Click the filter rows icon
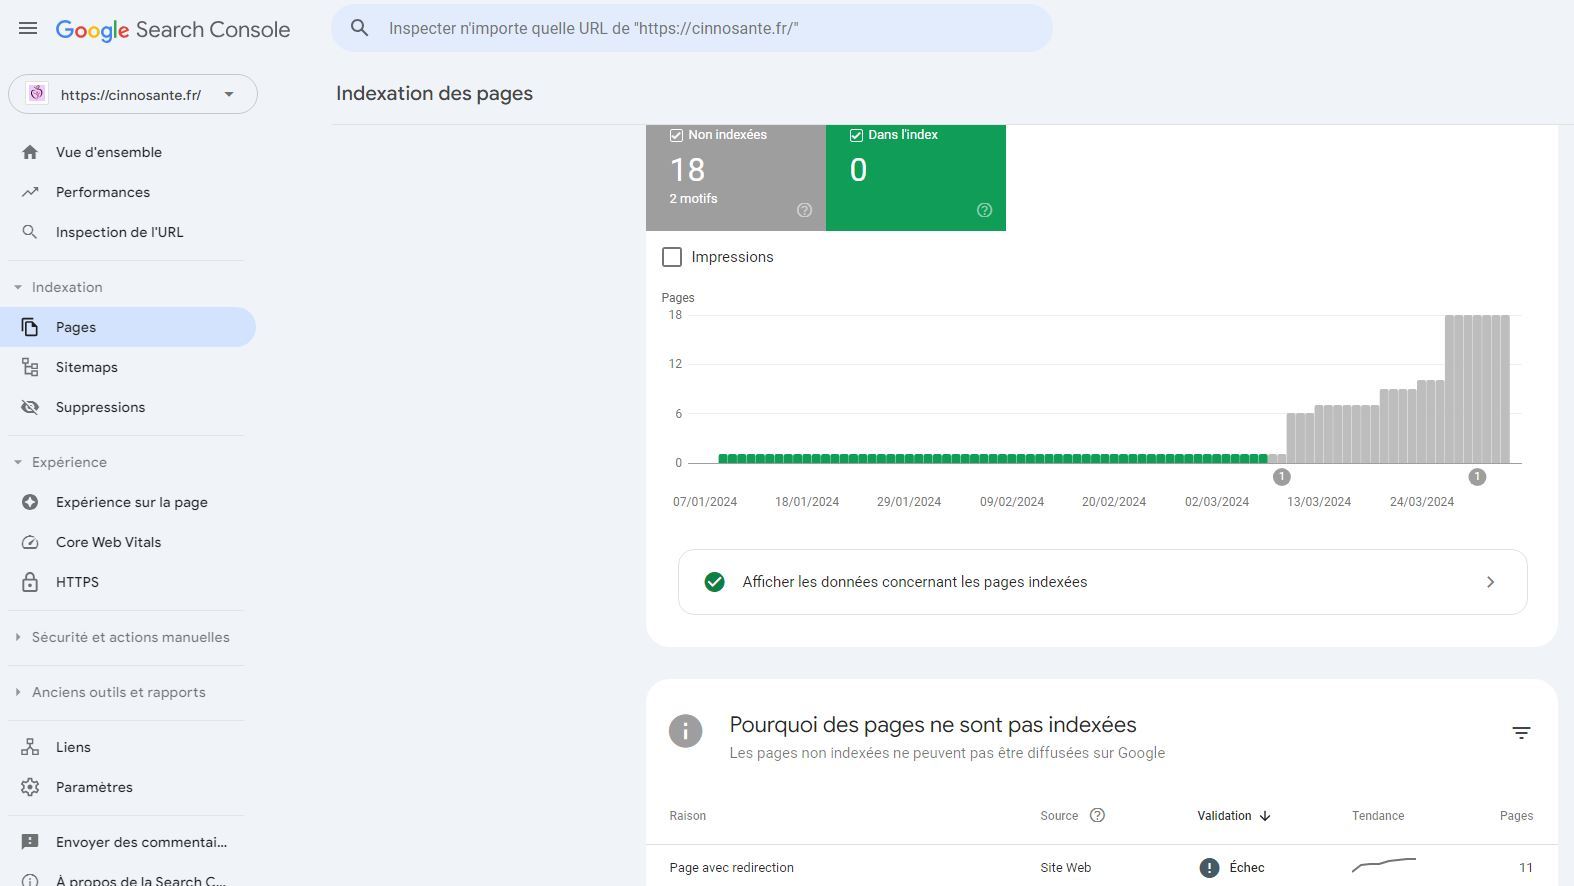1574x886 pixels. (x=1521, y=733)
